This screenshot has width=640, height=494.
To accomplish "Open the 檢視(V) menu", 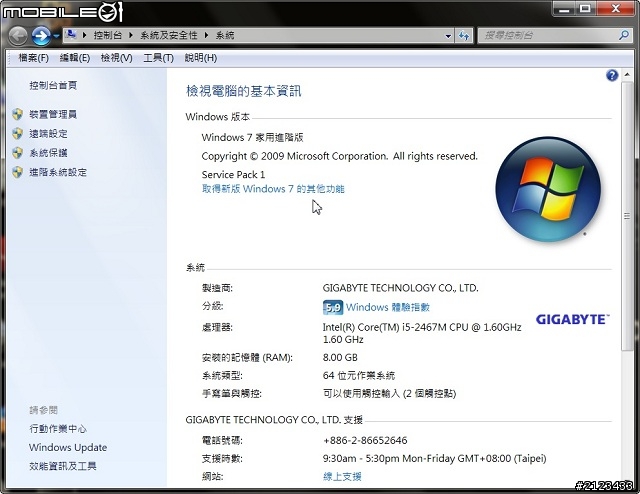I will click(117, 58).
